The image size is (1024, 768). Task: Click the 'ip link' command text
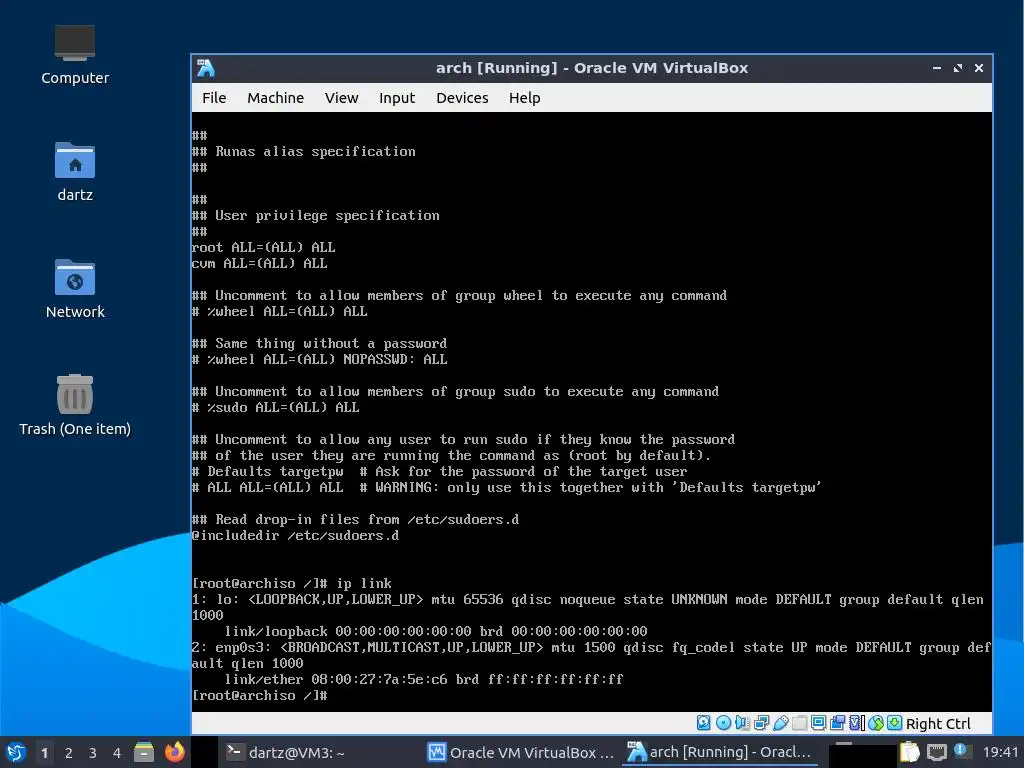click(x=364, y=583)
